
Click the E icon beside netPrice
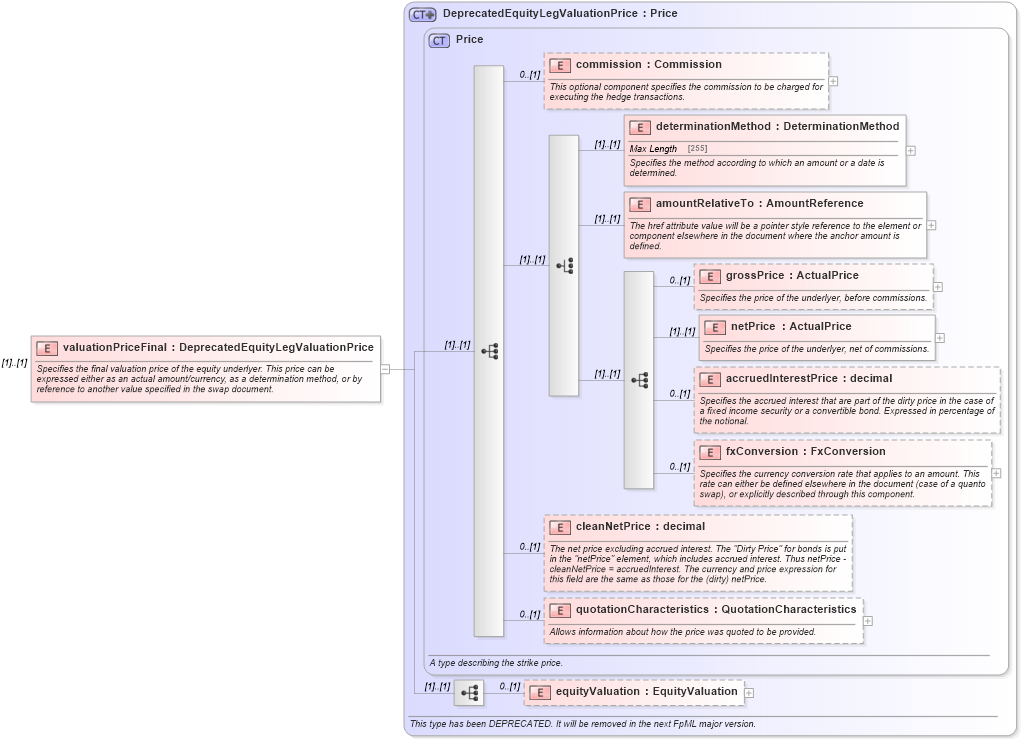[715, 327]
